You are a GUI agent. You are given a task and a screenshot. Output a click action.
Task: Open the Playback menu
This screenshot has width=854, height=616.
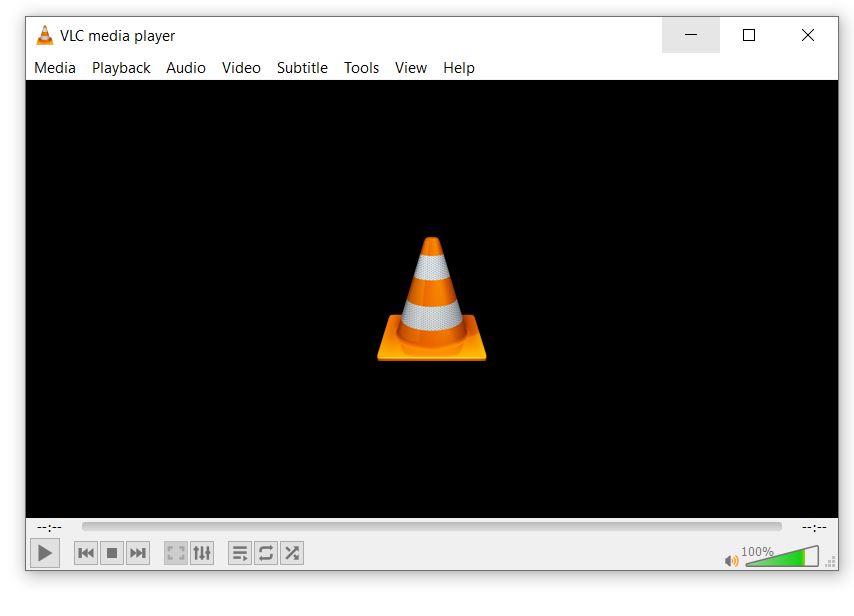(121, 68)
